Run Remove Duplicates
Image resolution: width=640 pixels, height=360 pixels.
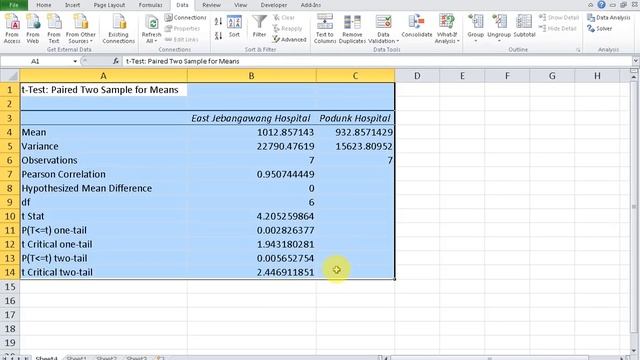click(x=352, y=29)
